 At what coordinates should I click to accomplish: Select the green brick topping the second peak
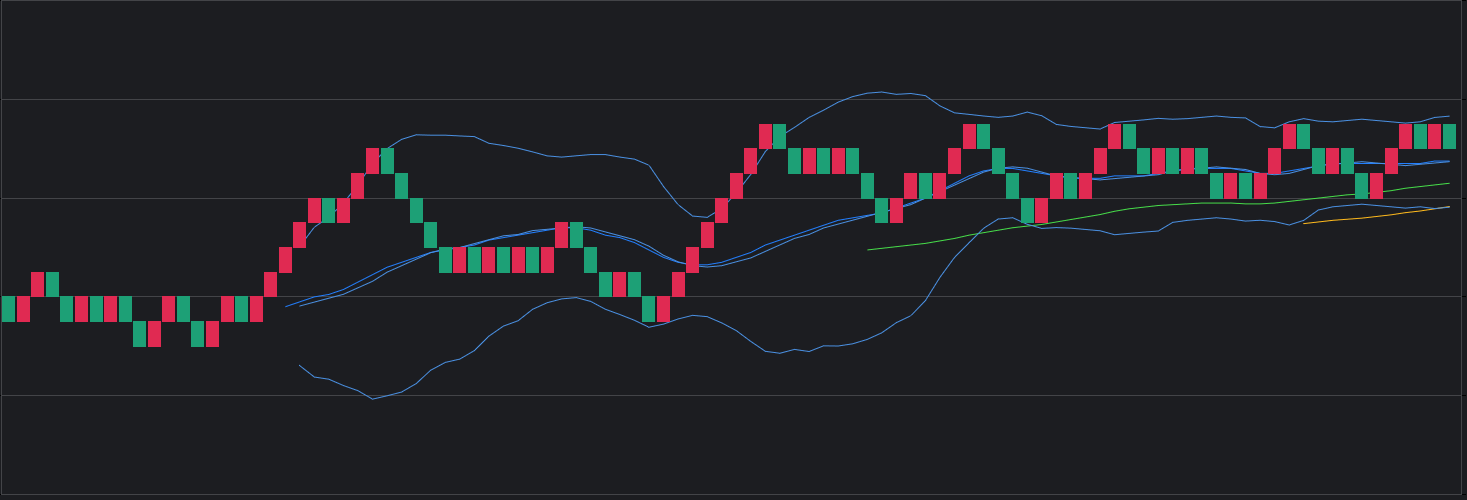(779, 136)
